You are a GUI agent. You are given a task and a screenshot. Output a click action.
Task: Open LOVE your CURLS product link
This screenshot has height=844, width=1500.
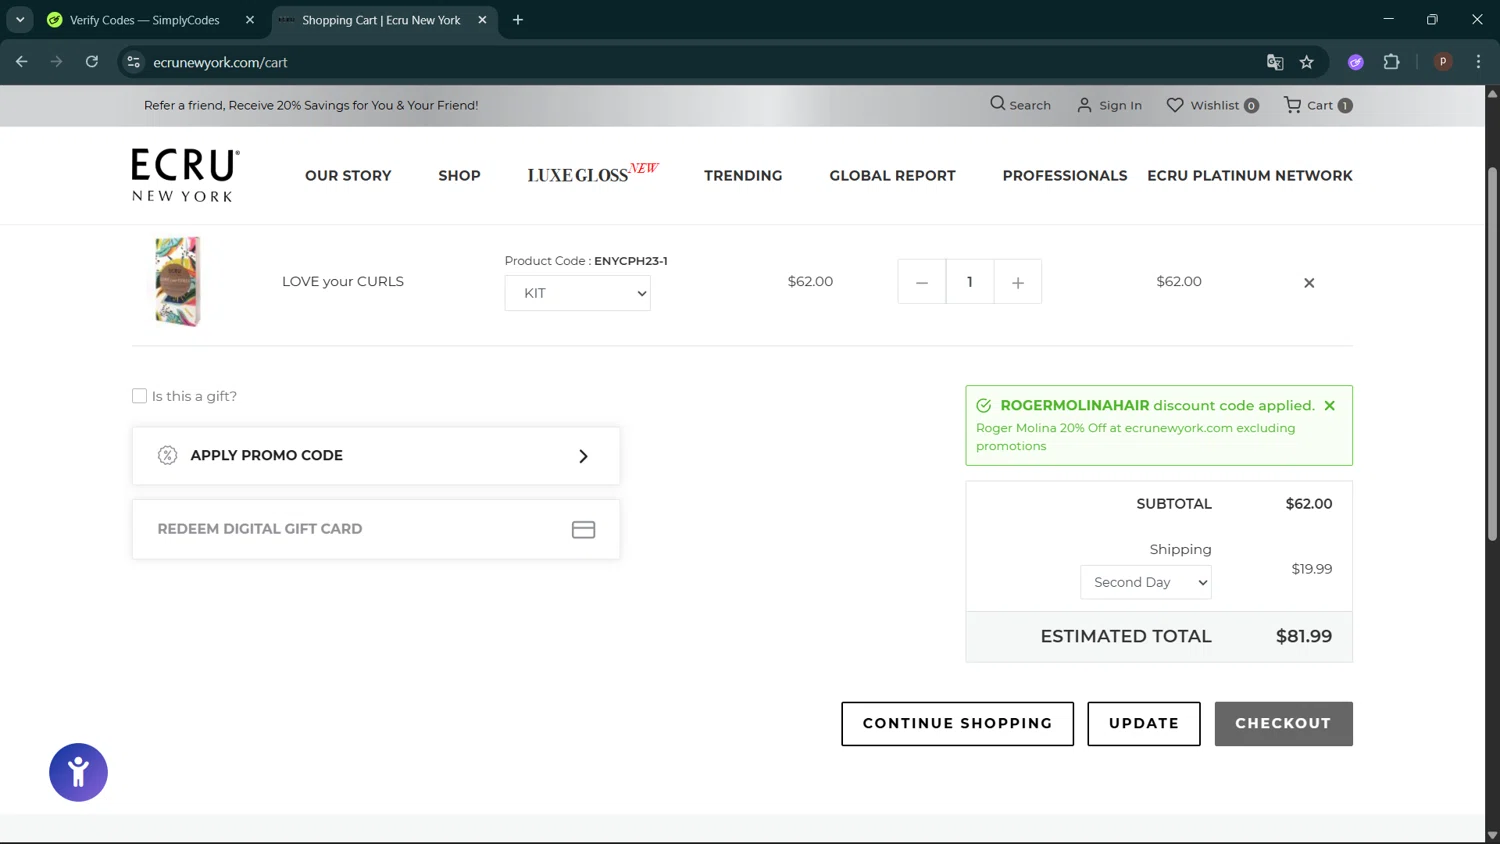[343, 282]
